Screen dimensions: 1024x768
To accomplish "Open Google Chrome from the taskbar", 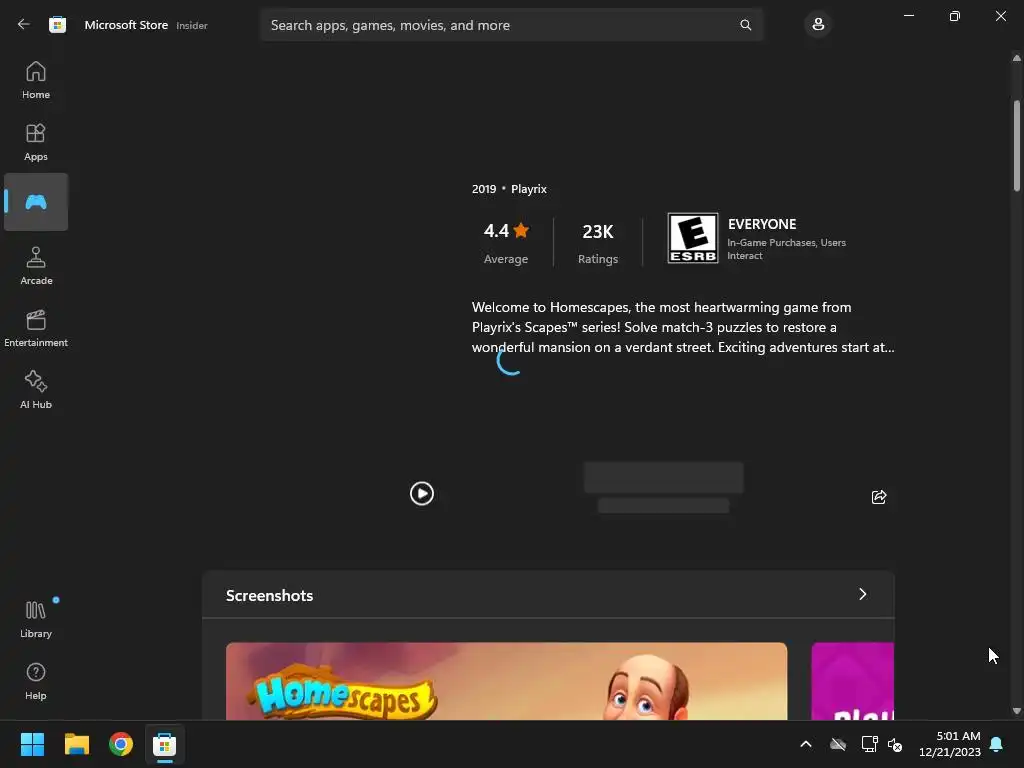I will tap(121, 744).
